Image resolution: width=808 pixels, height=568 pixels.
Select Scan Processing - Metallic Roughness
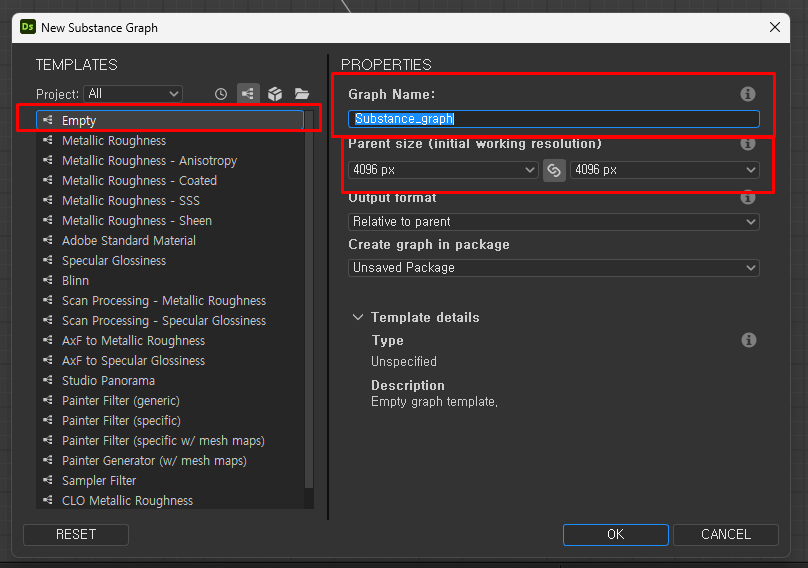tap(170, 300)
